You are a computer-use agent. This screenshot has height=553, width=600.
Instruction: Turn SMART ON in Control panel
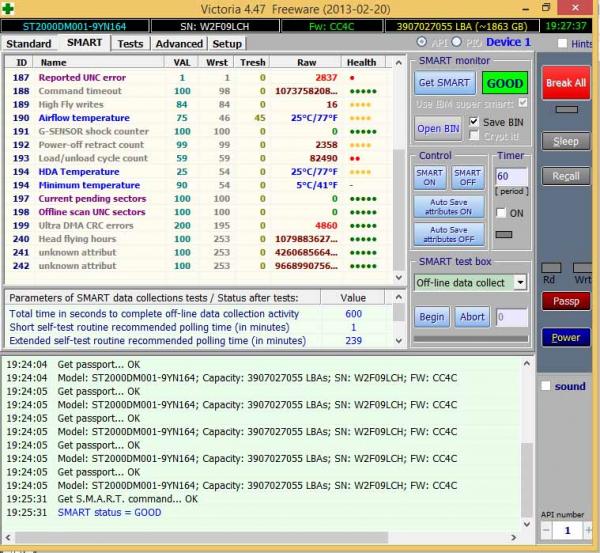(x=429, y=176)
